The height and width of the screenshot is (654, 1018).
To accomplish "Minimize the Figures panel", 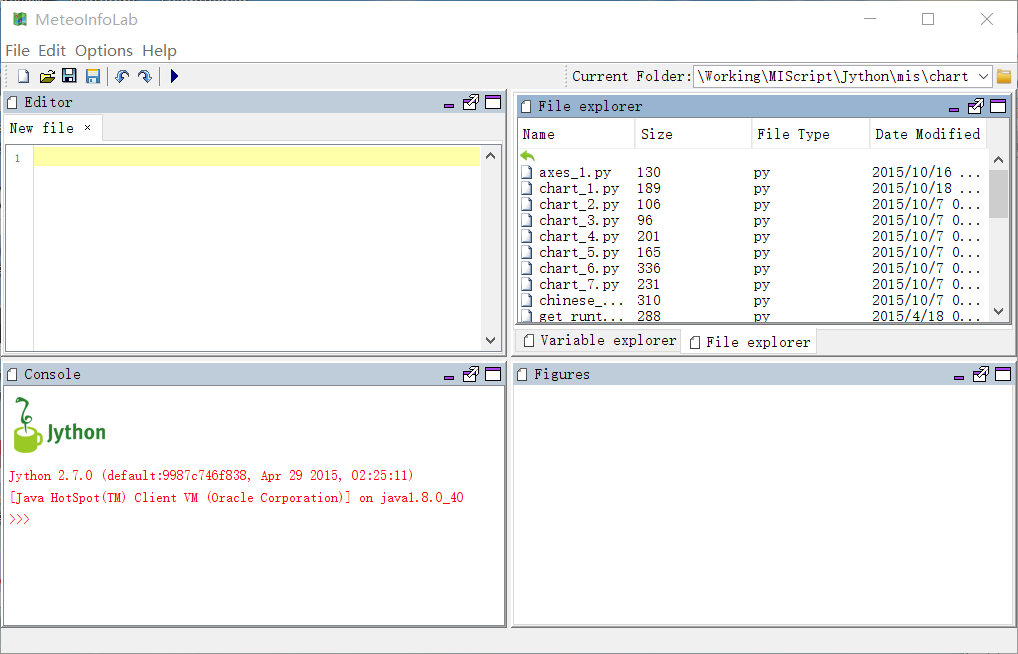I will point(959,376).
